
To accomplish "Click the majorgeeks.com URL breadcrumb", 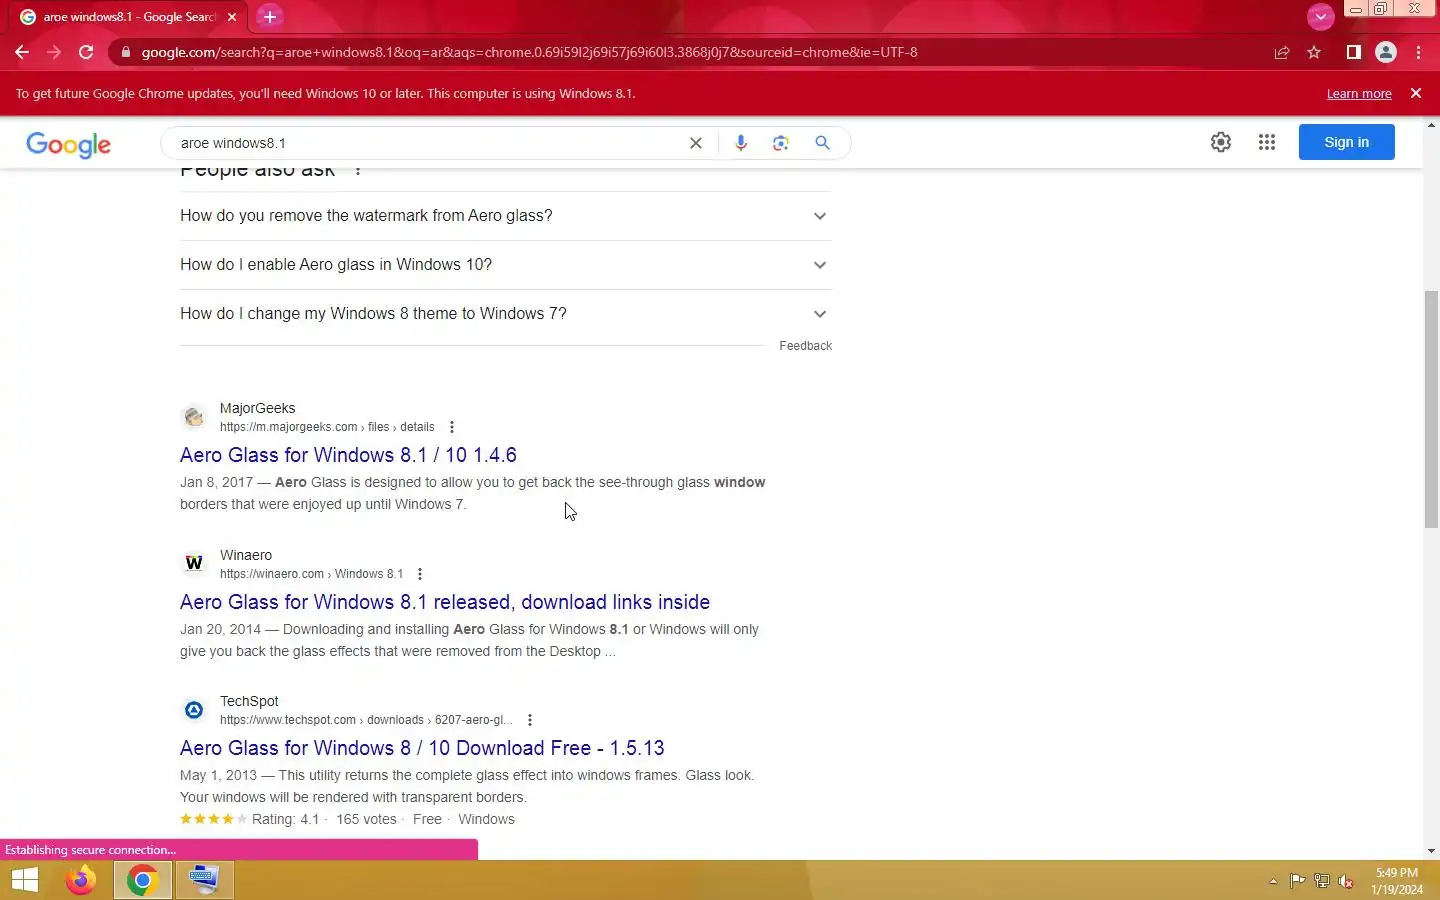I will point(327,427).
